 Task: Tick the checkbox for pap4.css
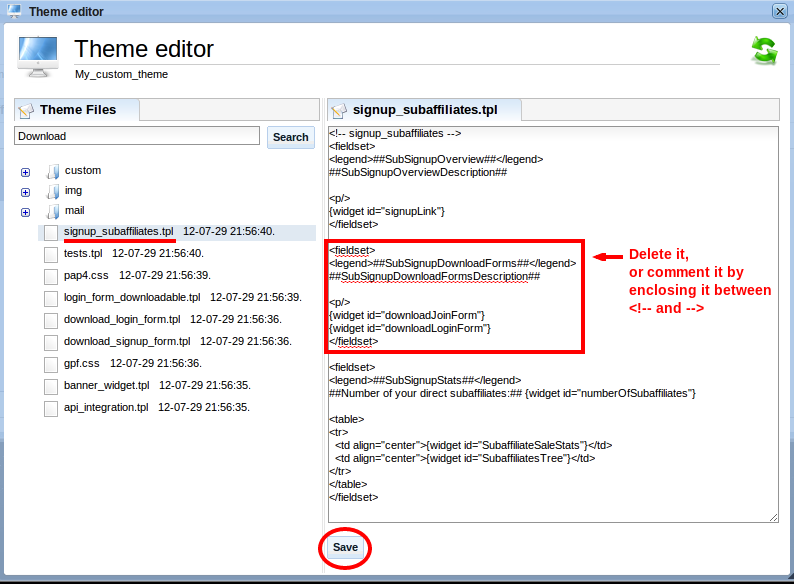pyautogui.click(x=51, y=277)
